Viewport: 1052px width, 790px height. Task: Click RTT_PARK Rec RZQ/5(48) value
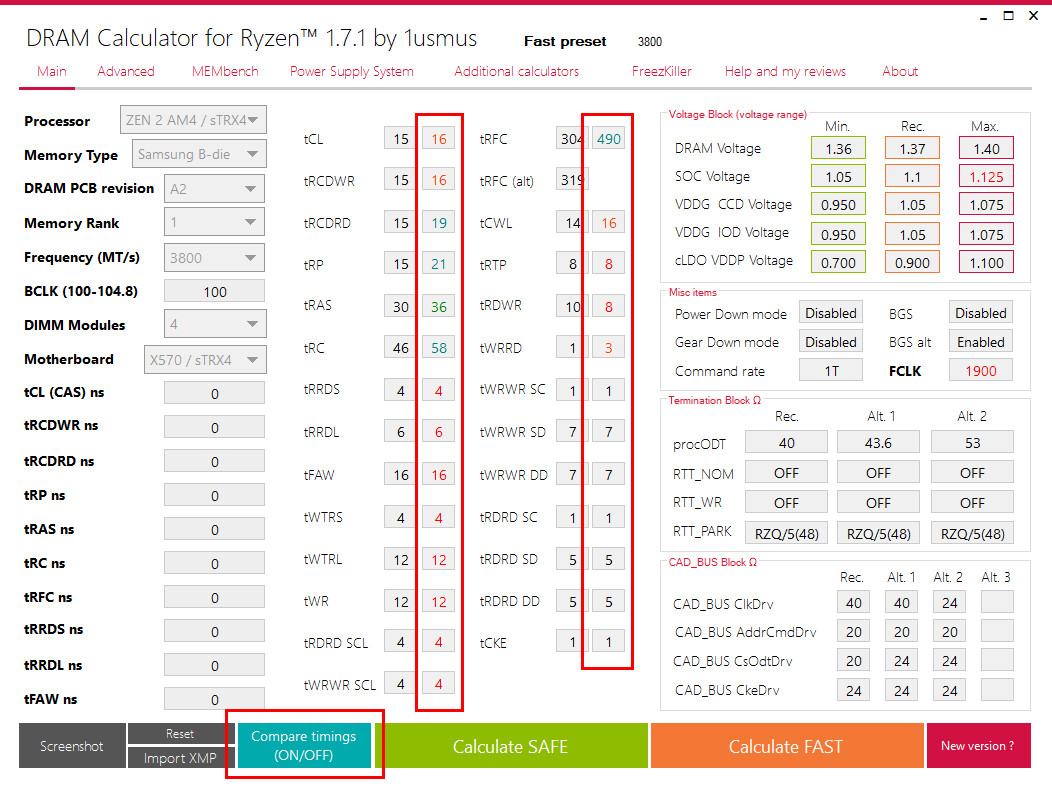[786, 534]
